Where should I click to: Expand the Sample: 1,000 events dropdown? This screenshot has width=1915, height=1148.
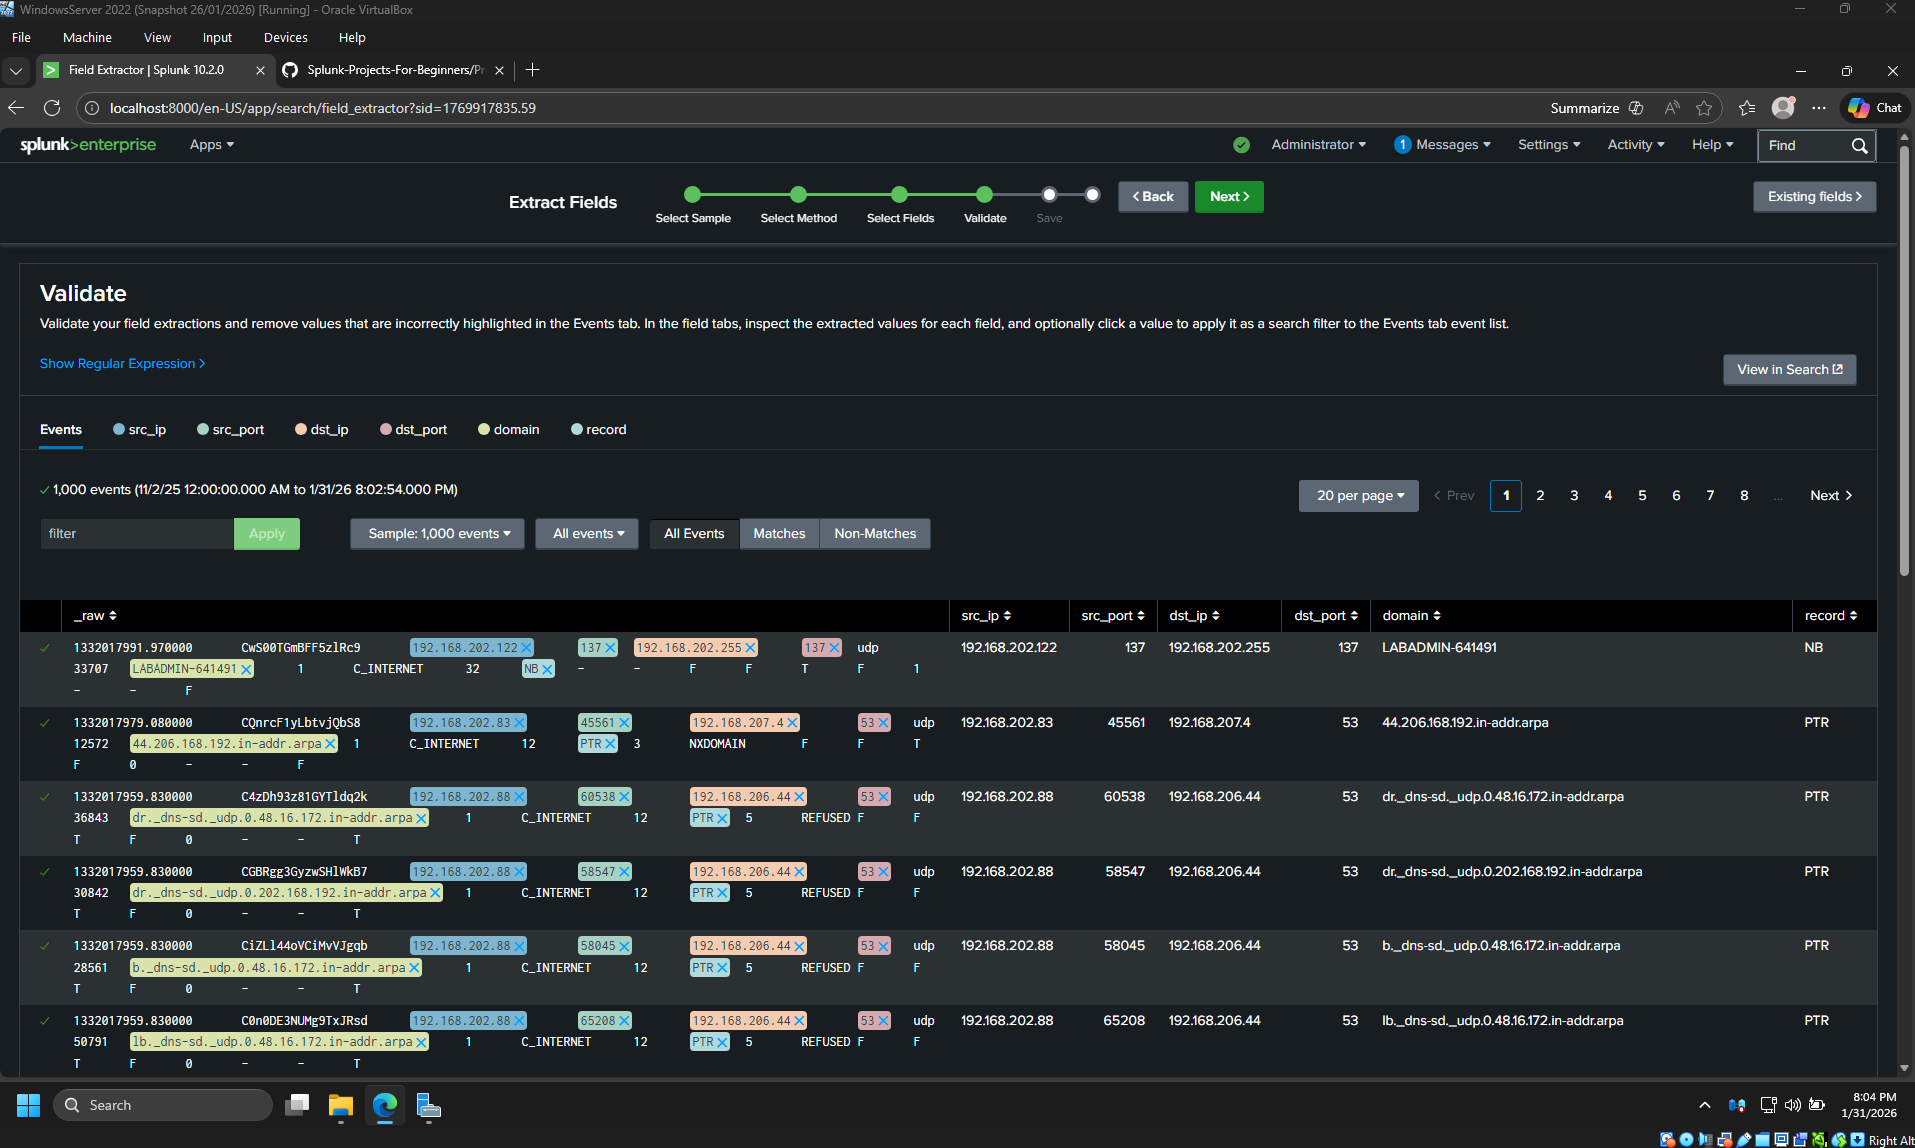[438, 534]
